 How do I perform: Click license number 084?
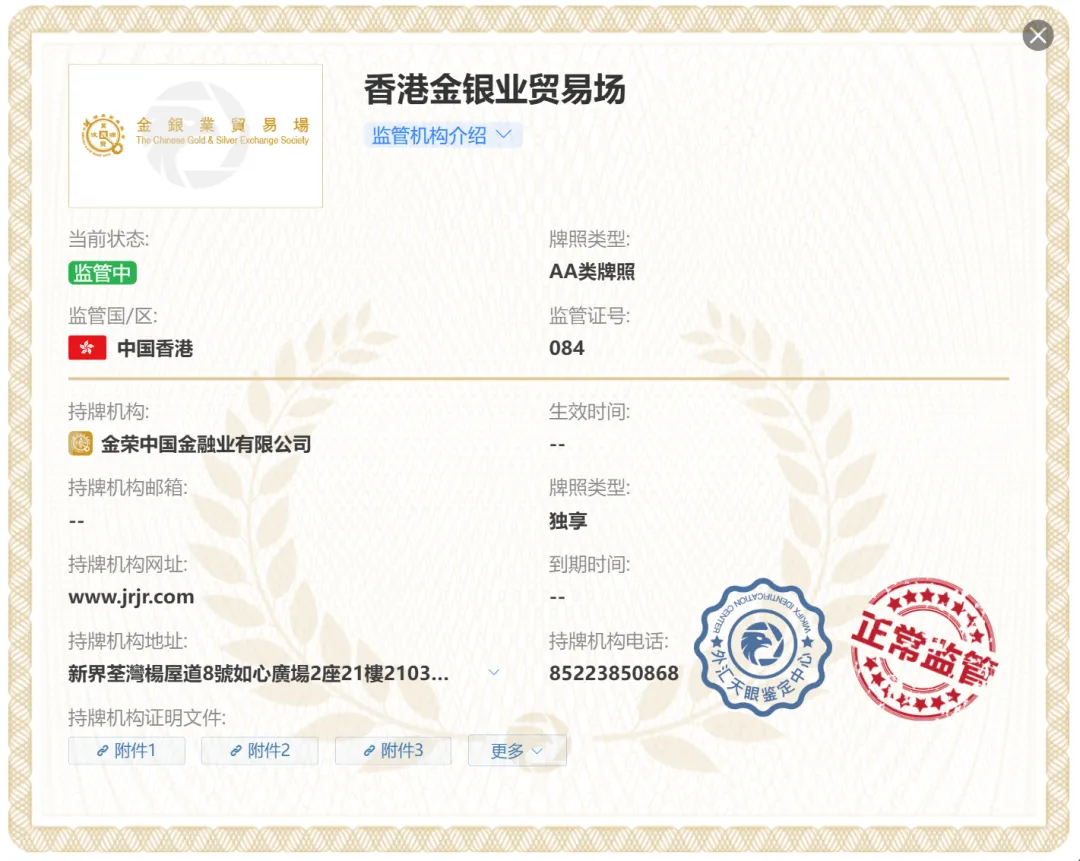point(567,348)
